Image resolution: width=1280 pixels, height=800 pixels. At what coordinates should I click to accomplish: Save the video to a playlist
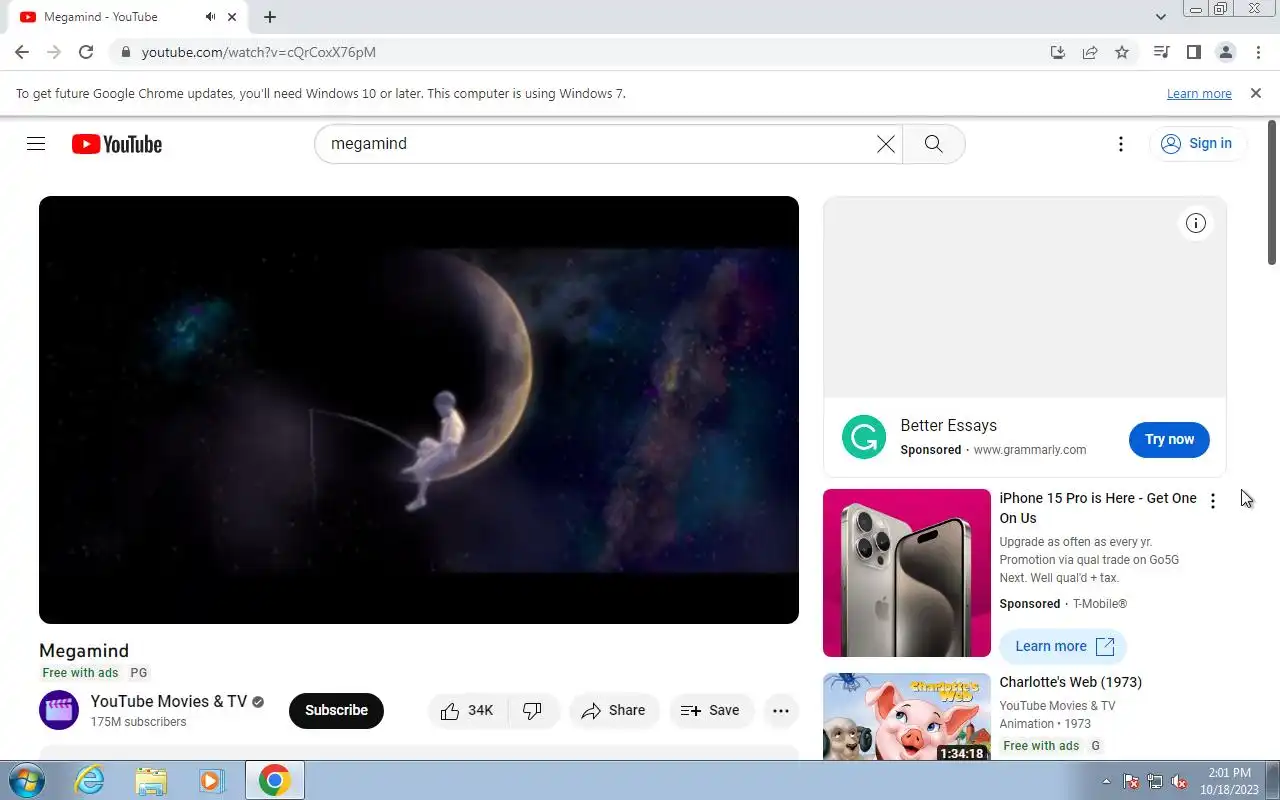tap(711, 711)
